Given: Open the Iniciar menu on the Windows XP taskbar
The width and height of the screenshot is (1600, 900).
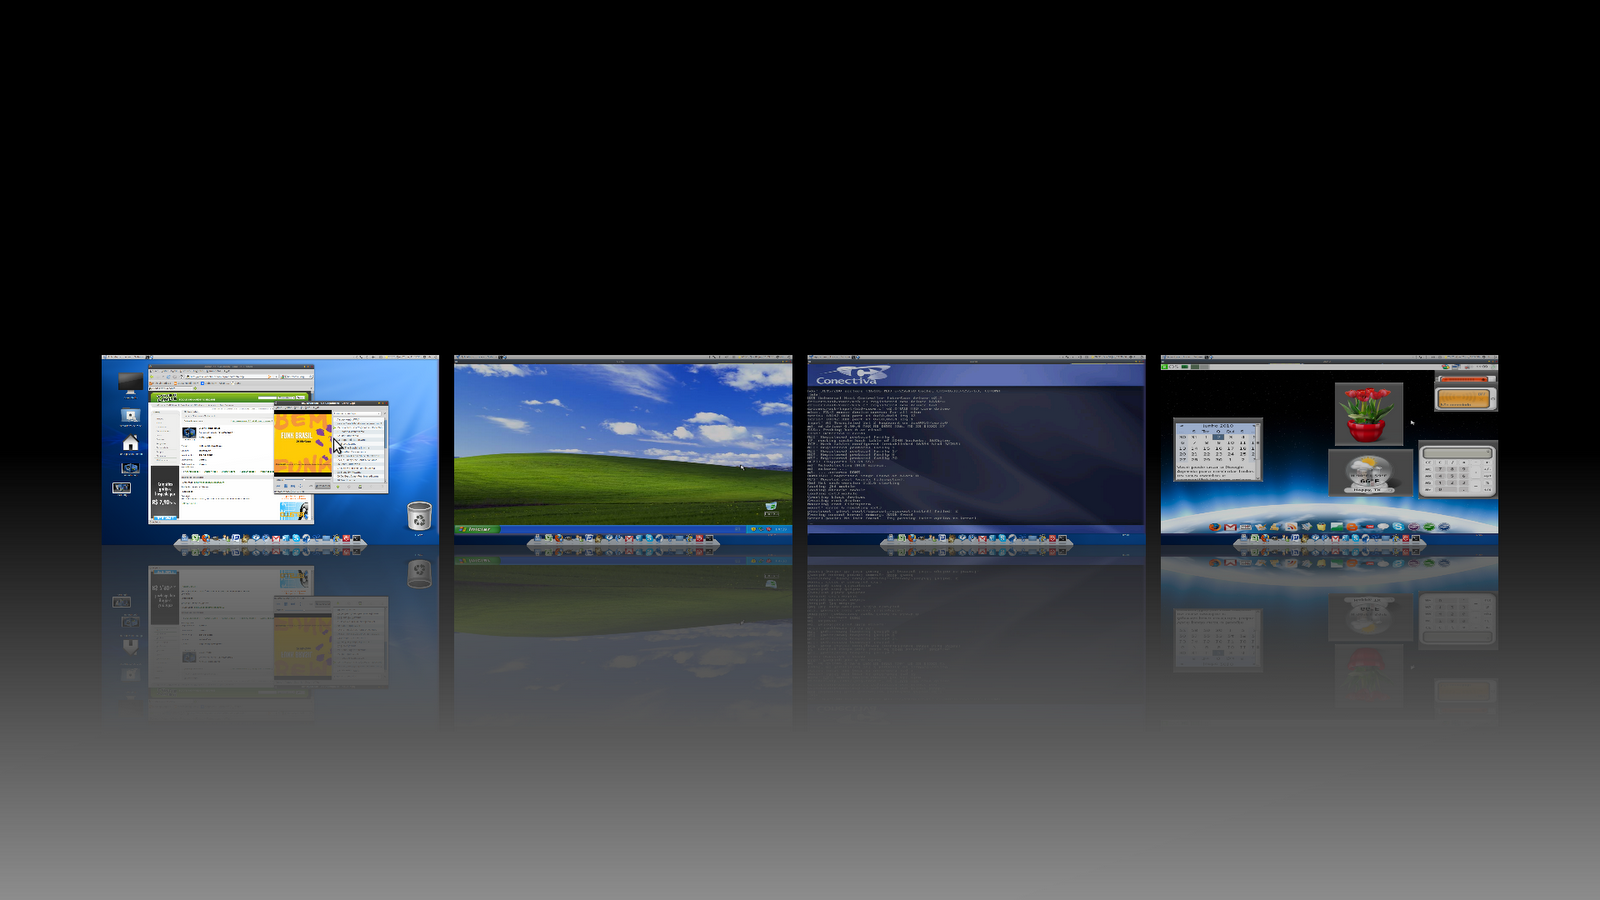Looking at the screenshot, I should 476,529.
